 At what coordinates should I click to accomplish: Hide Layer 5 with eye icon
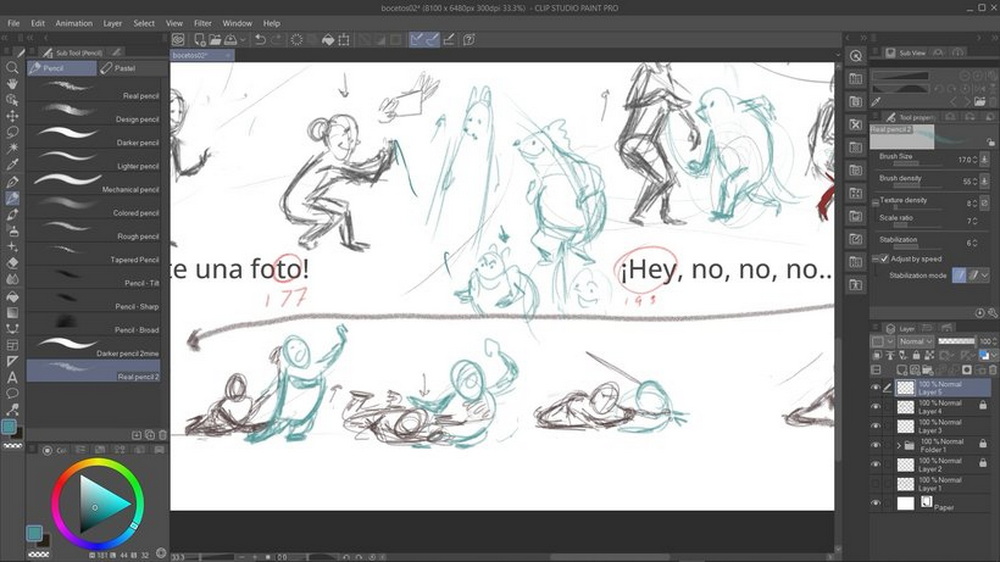(876, 387)
